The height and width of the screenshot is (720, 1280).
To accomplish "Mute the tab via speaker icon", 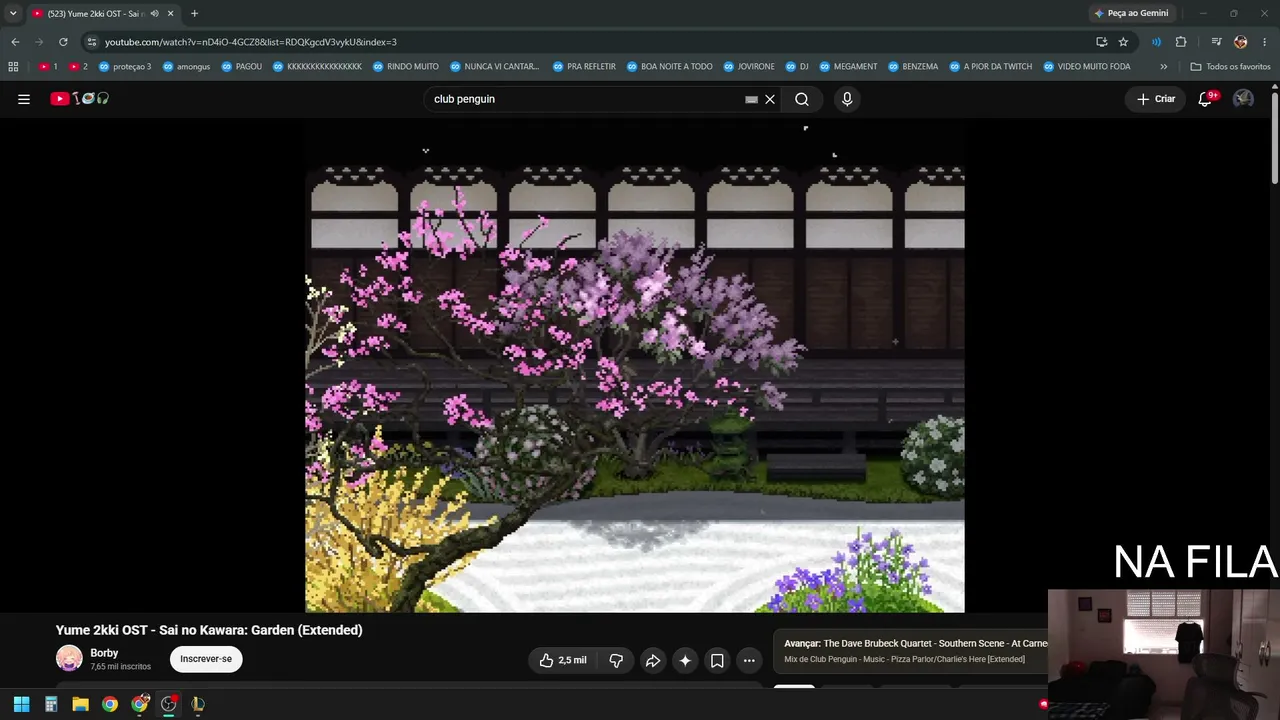I will click(154, 13).
